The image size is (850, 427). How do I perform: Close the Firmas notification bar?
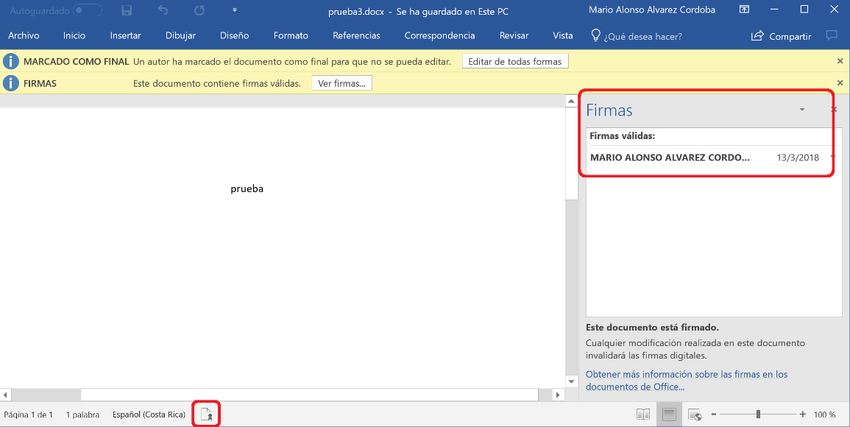click(x=839, y=83)
